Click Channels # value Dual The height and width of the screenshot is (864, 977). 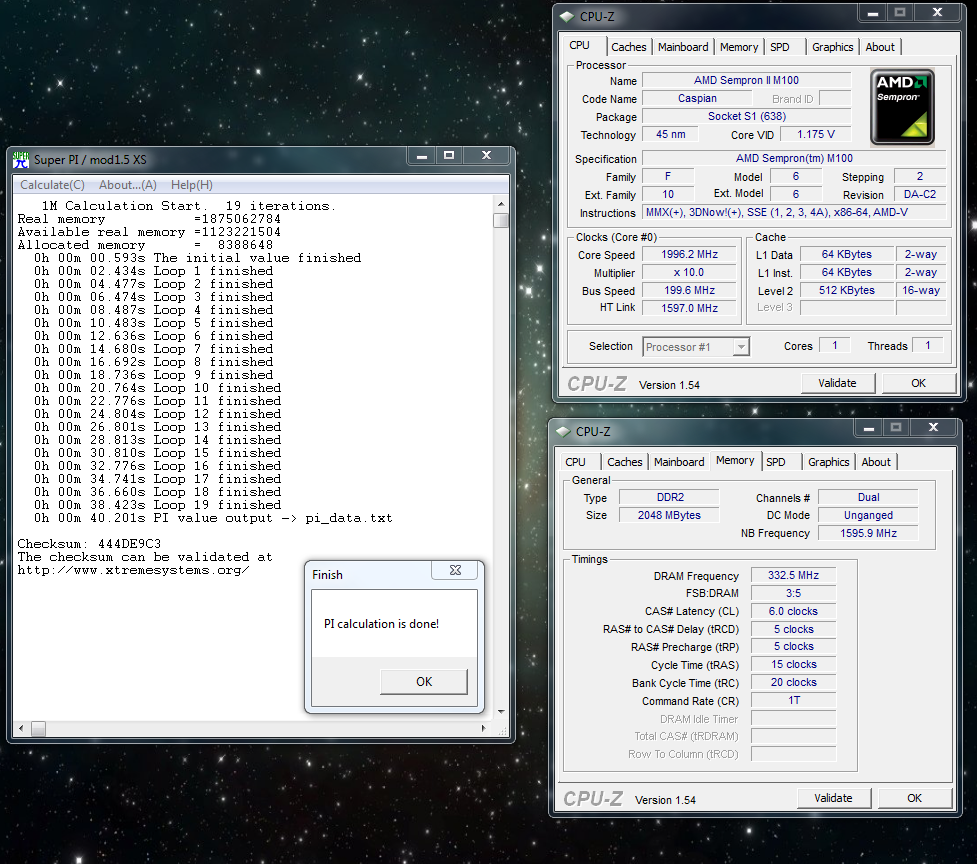868,498
